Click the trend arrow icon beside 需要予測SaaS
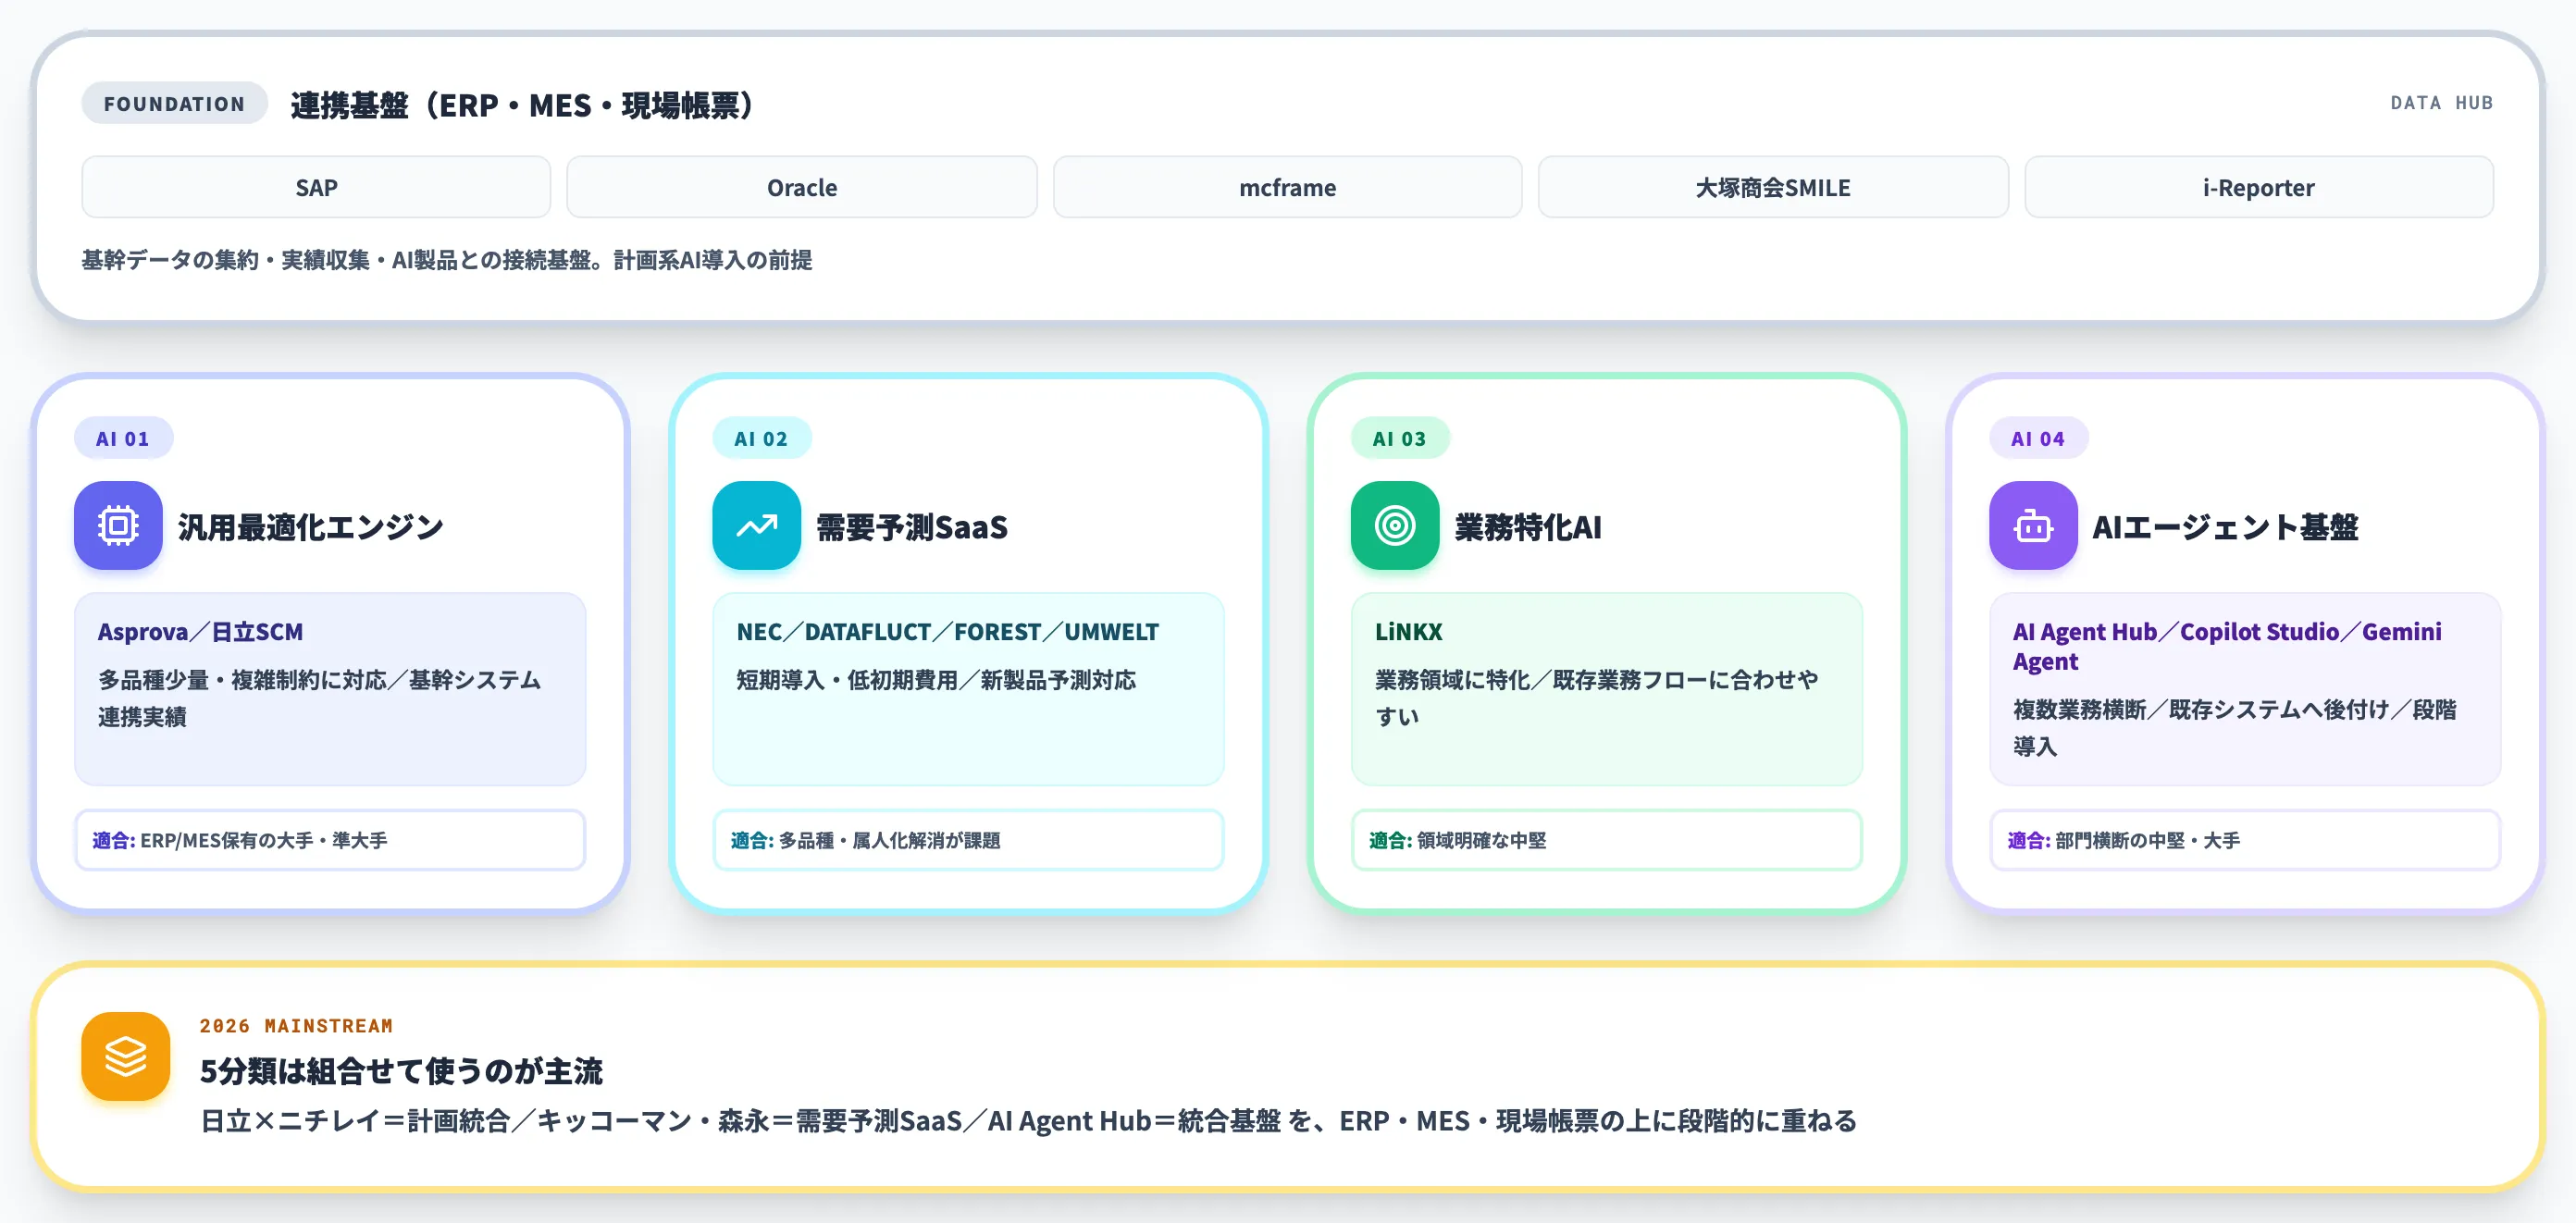Screen dimensions: 2576x1223 tap(756, 526)
